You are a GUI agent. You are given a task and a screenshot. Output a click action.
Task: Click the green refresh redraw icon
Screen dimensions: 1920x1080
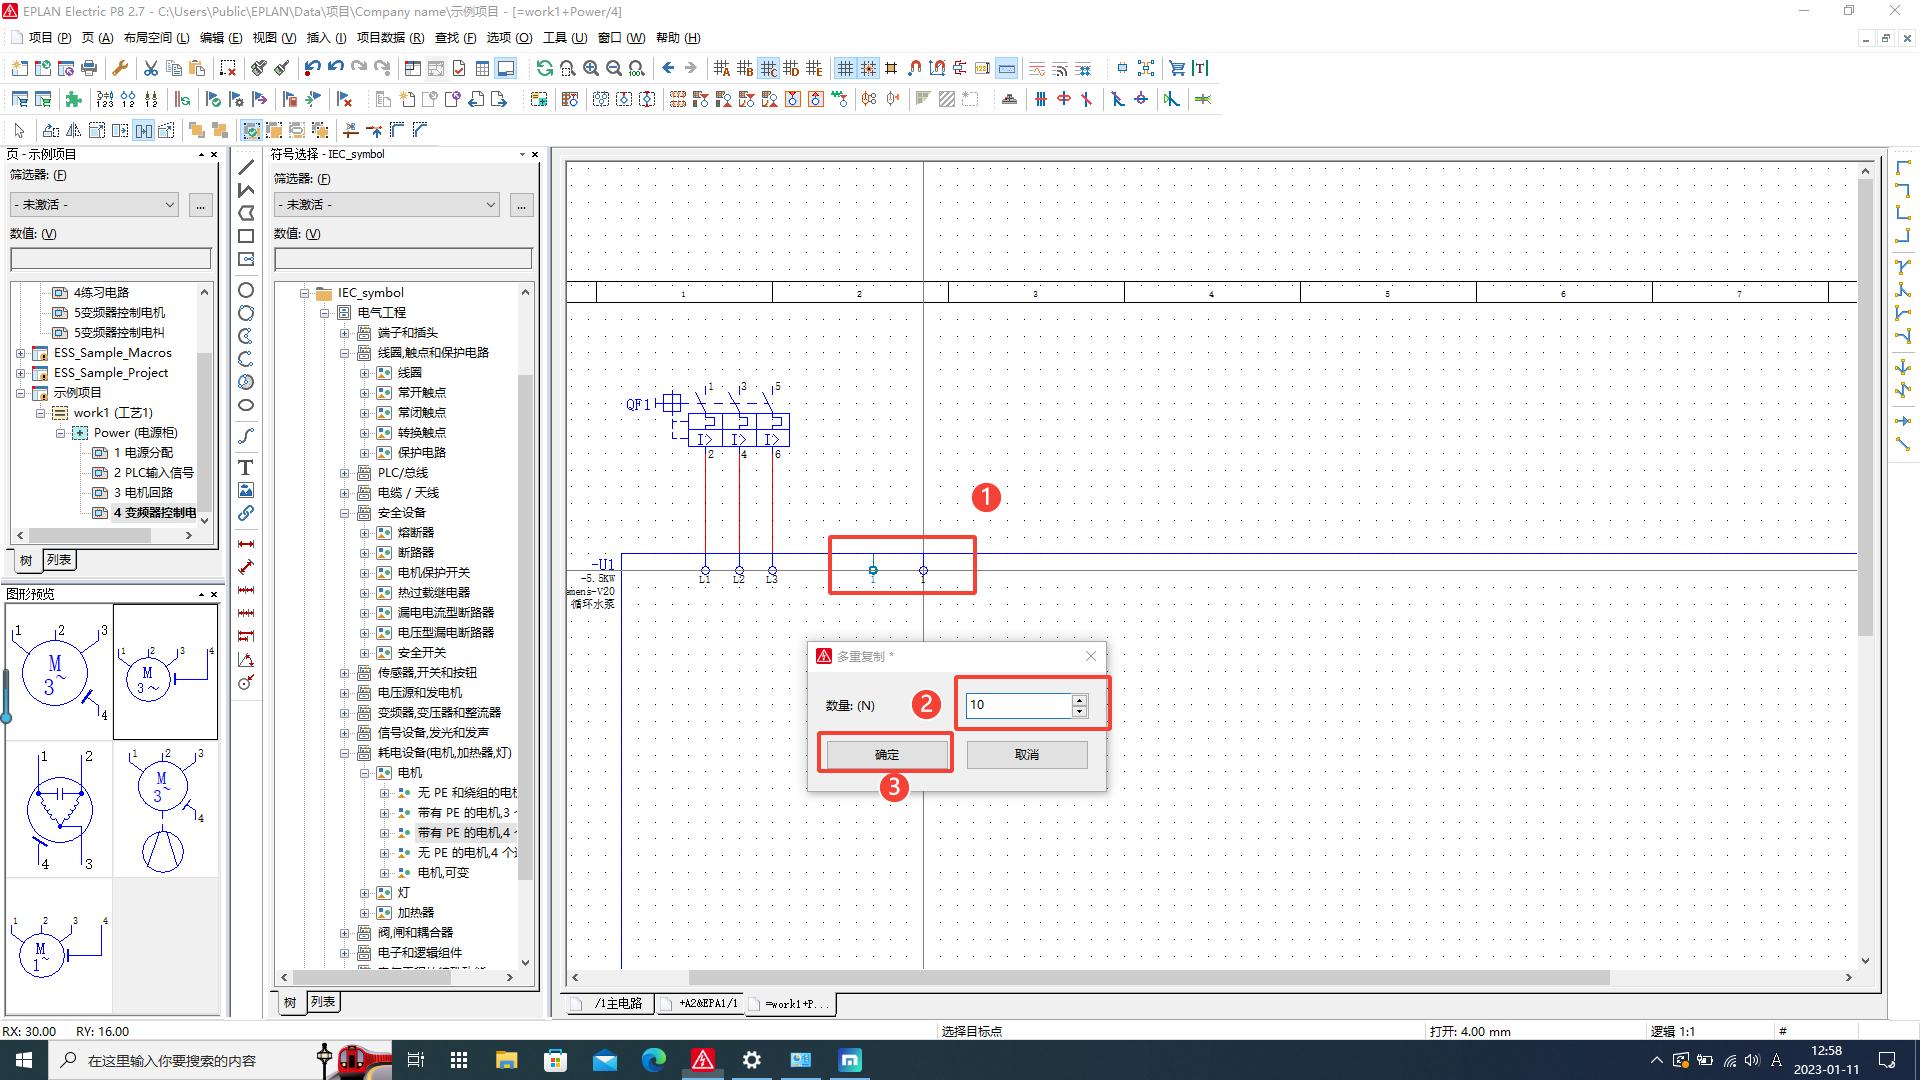[544, 68]
